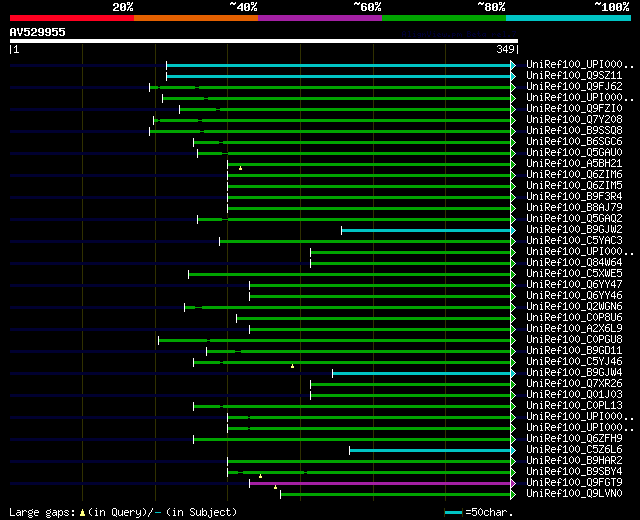Open the UniRef100_B6SGC6 hit label
This screenshot has width=640, height=520.
pos(574,142)
